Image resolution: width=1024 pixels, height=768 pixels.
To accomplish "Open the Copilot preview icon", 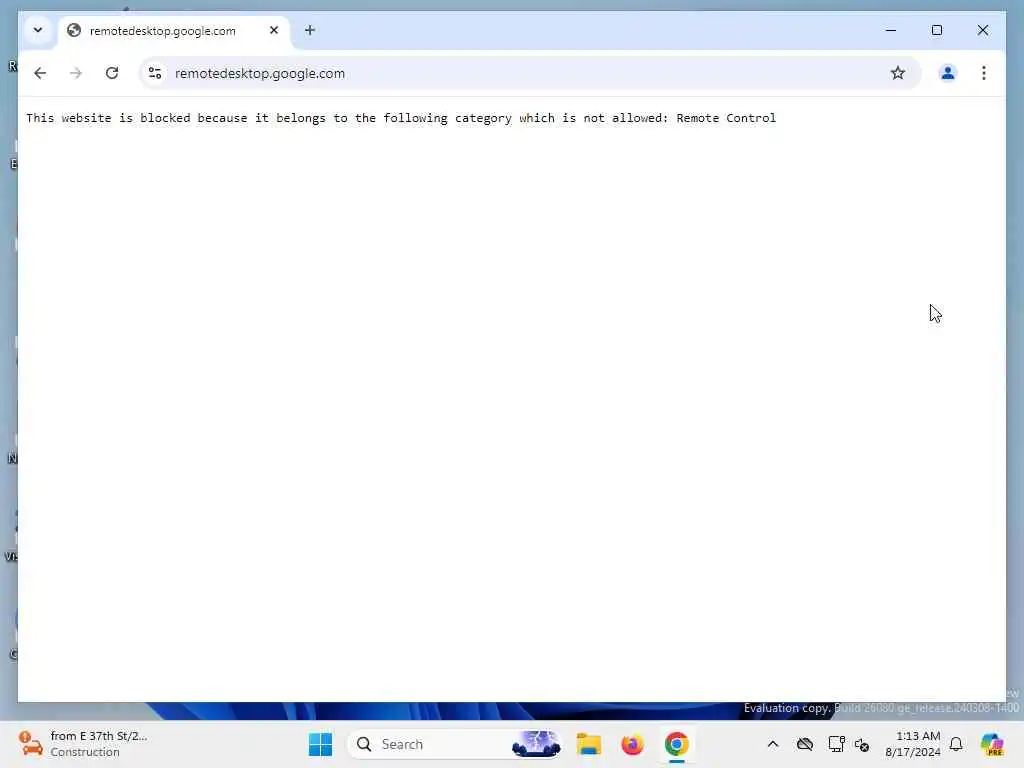I will tap(992, 744).
